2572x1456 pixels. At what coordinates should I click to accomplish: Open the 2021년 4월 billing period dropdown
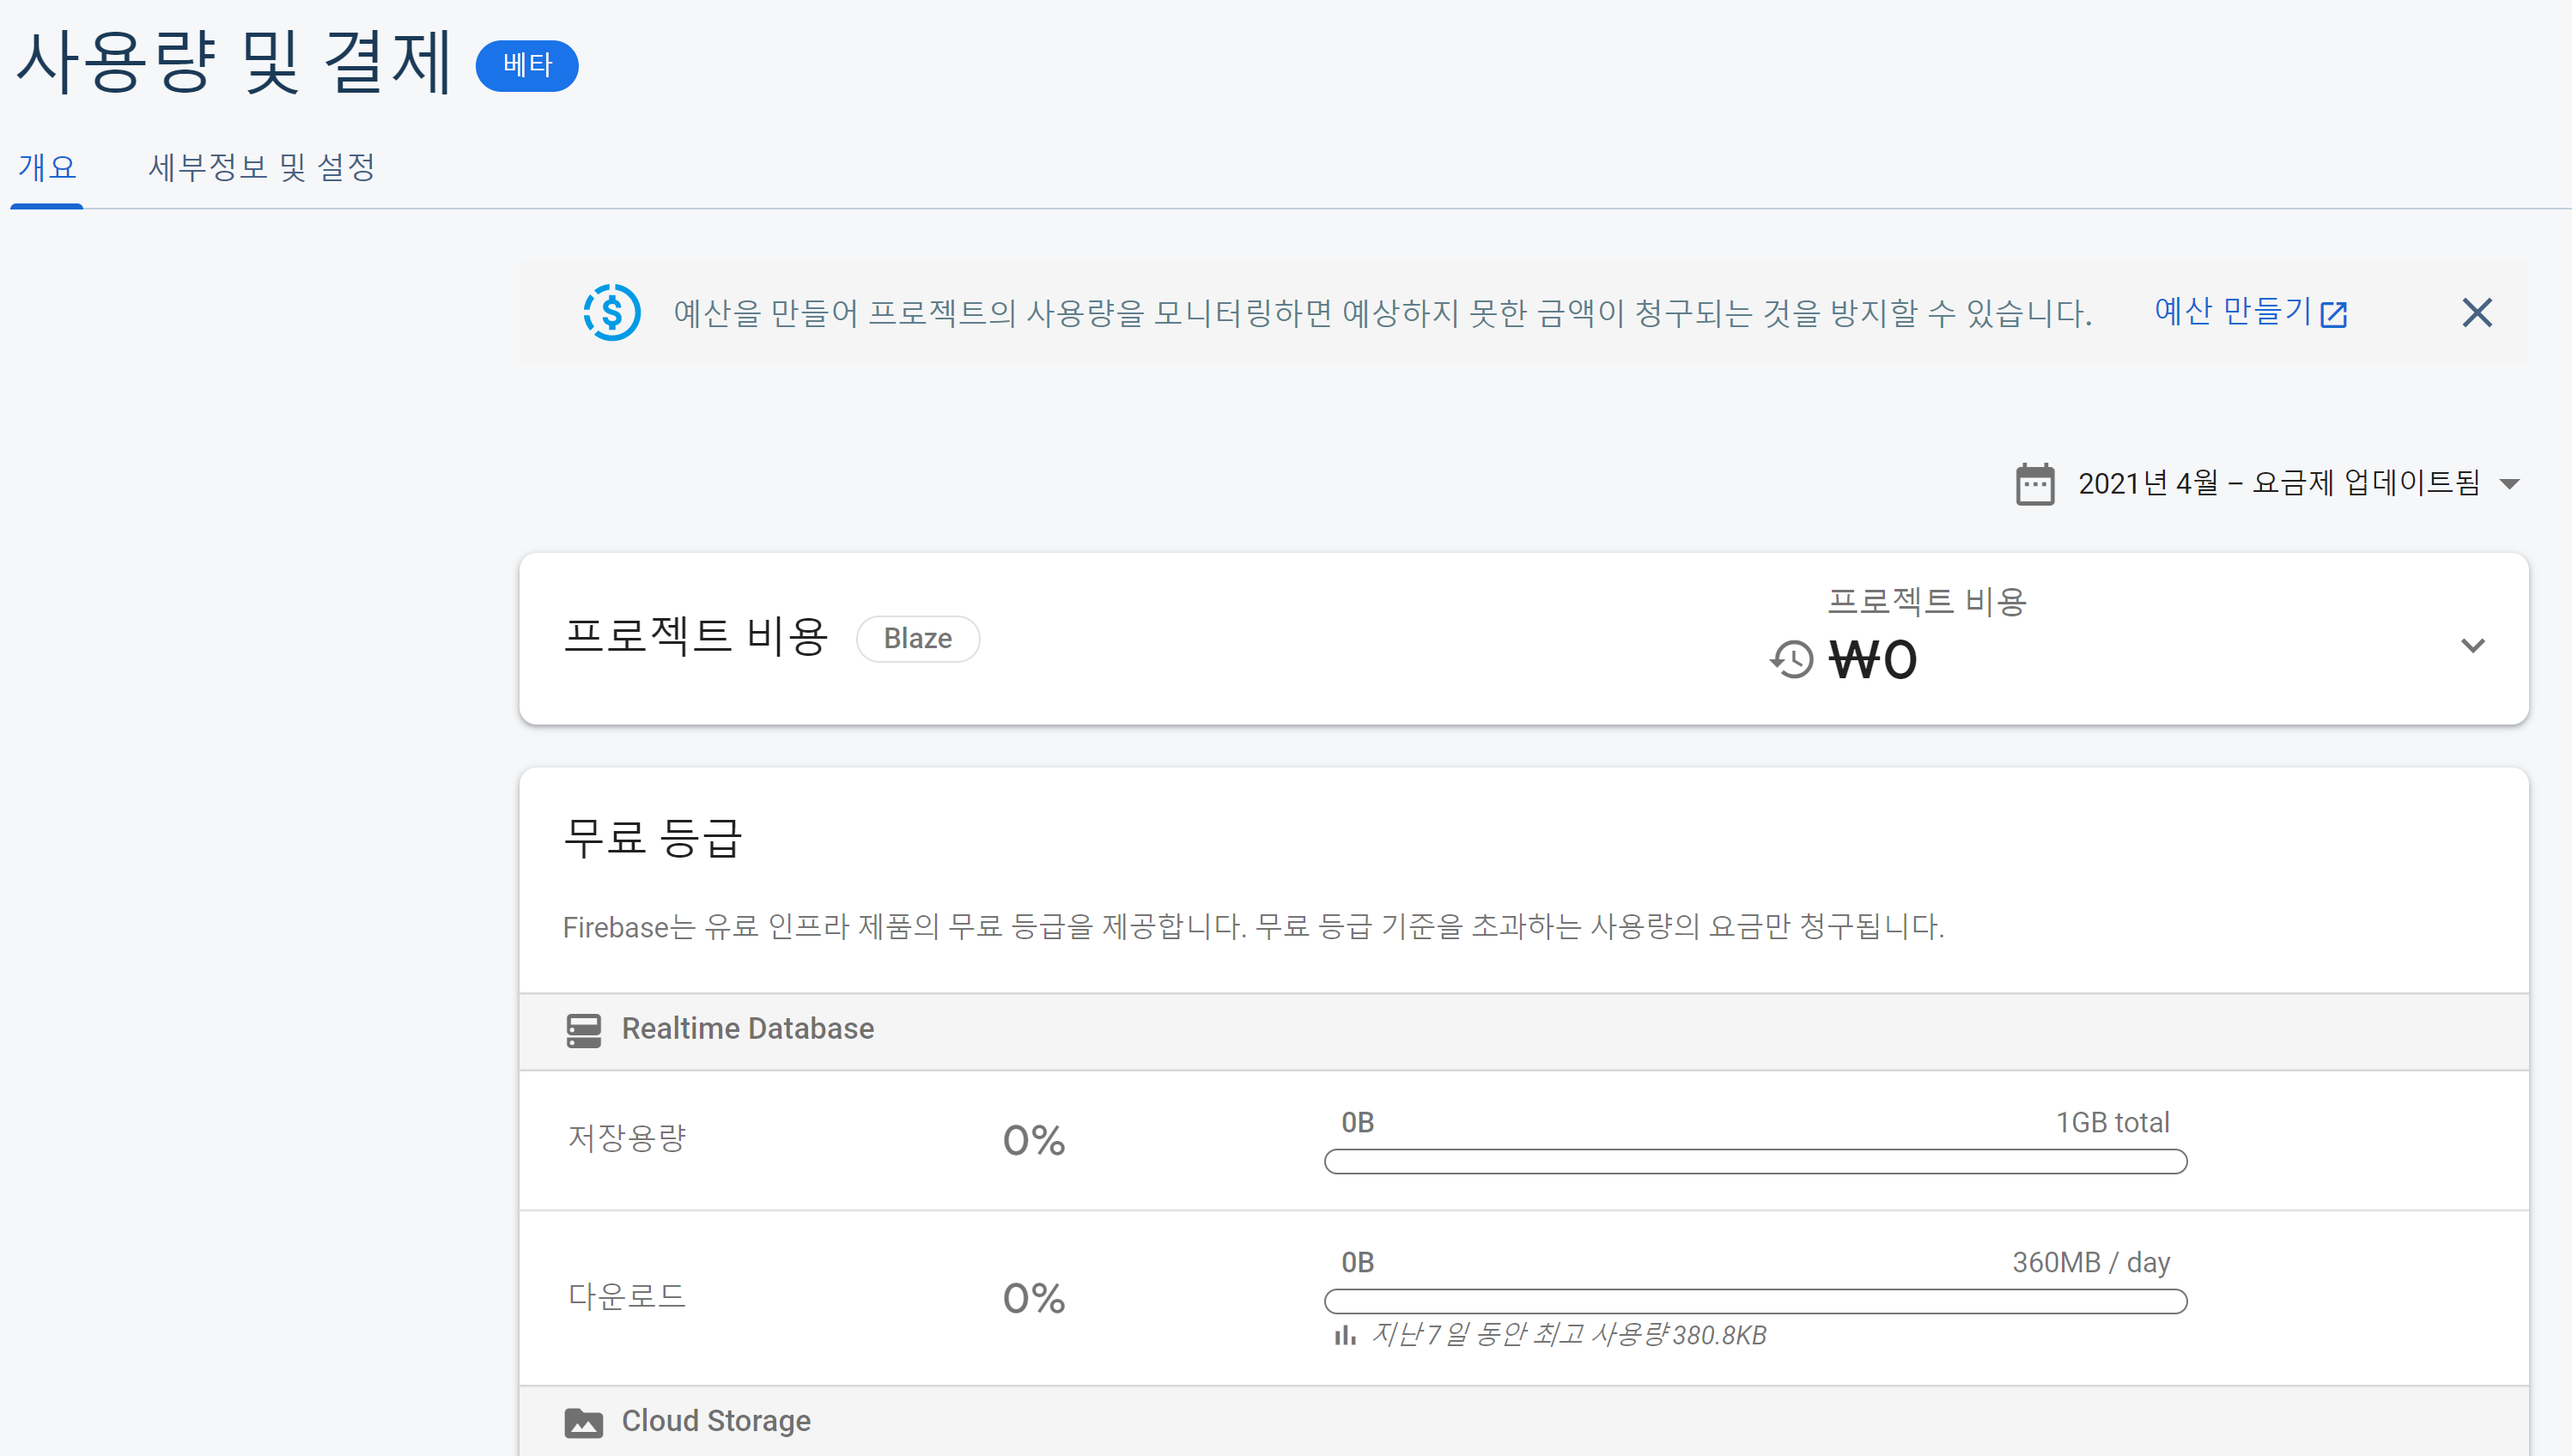pos(2278,484)
